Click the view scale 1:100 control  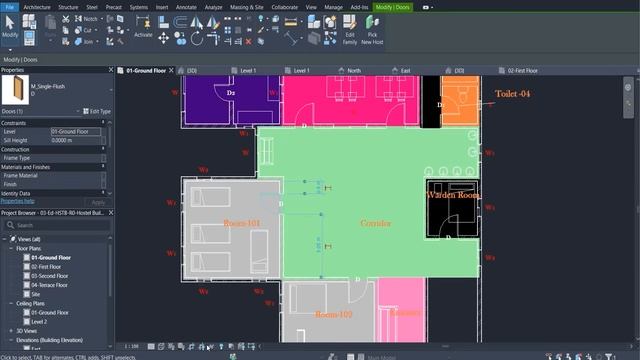coord(131,347)
